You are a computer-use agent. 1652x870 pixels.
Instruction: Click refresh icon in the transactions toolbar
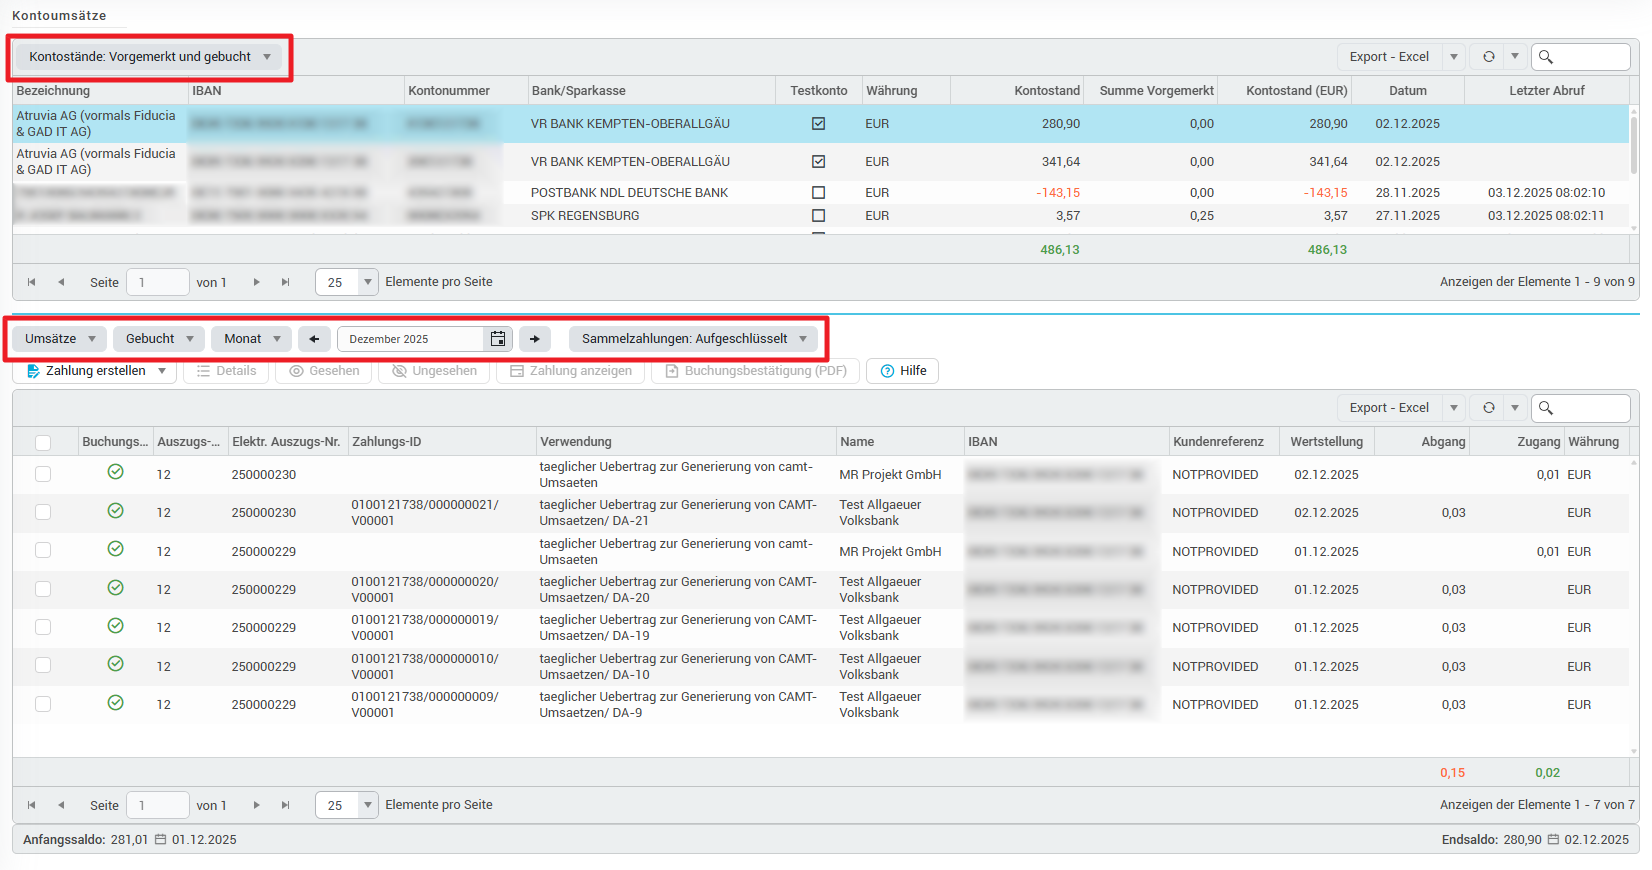coord(1488,408)
